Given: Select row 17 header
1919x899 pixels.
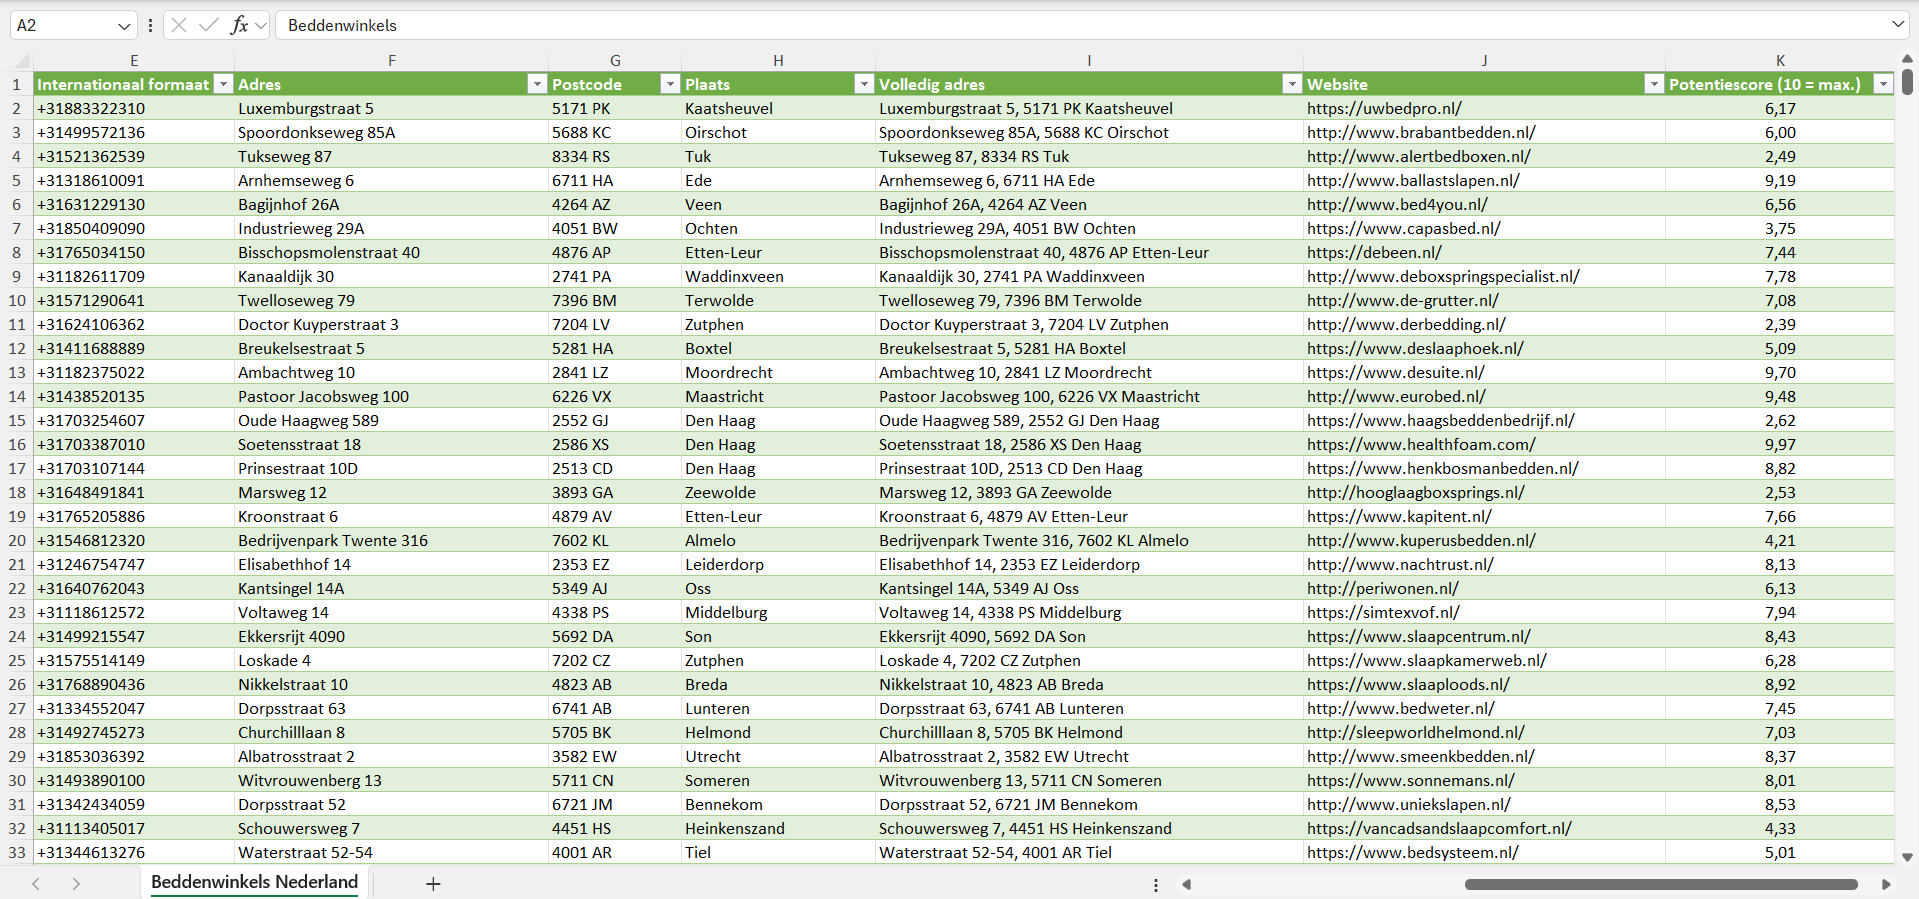Looking at the screenshot, I should (x=17, y=468).
